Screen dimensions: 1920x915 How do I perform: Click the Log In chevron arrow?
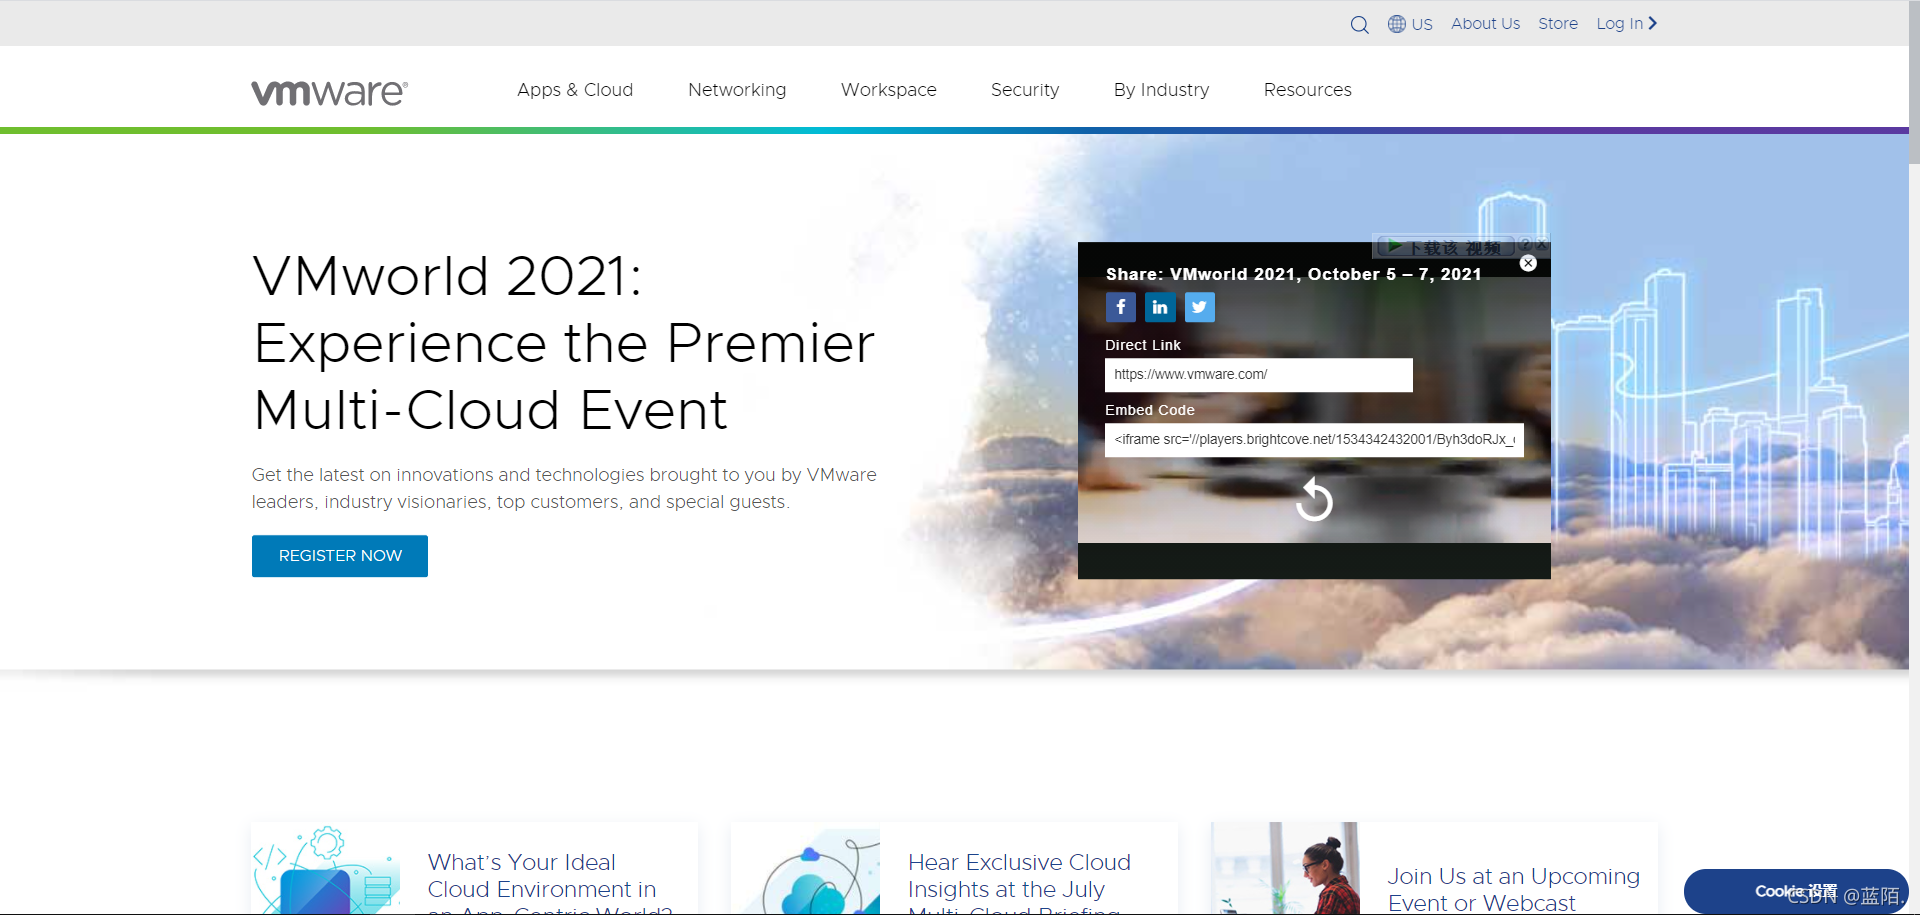(x=1653, y=23)
